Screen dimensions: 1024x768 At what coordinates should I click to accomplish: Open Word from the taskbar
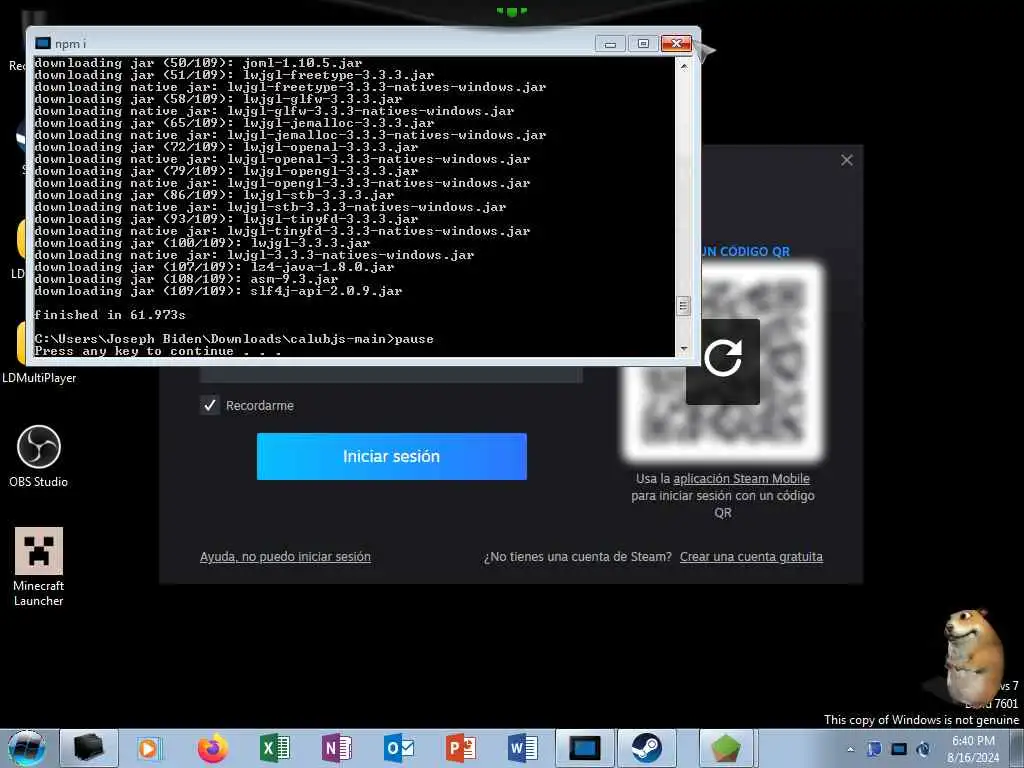tap(522, 748)
